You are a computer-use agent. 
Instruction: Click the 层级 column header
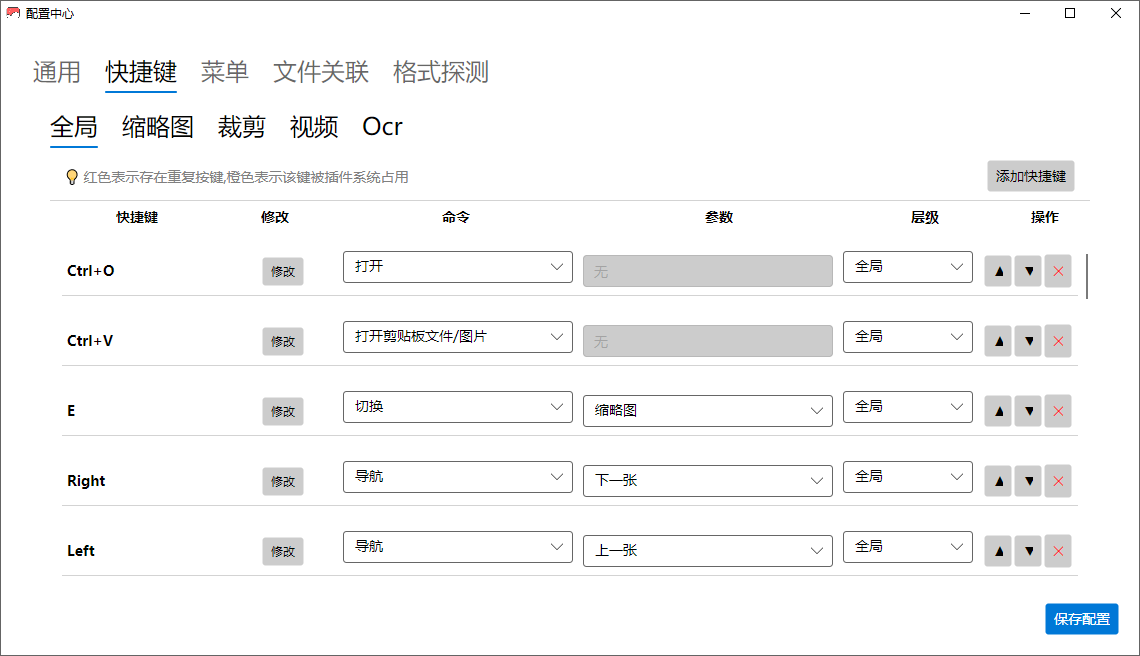click(925, 217)
